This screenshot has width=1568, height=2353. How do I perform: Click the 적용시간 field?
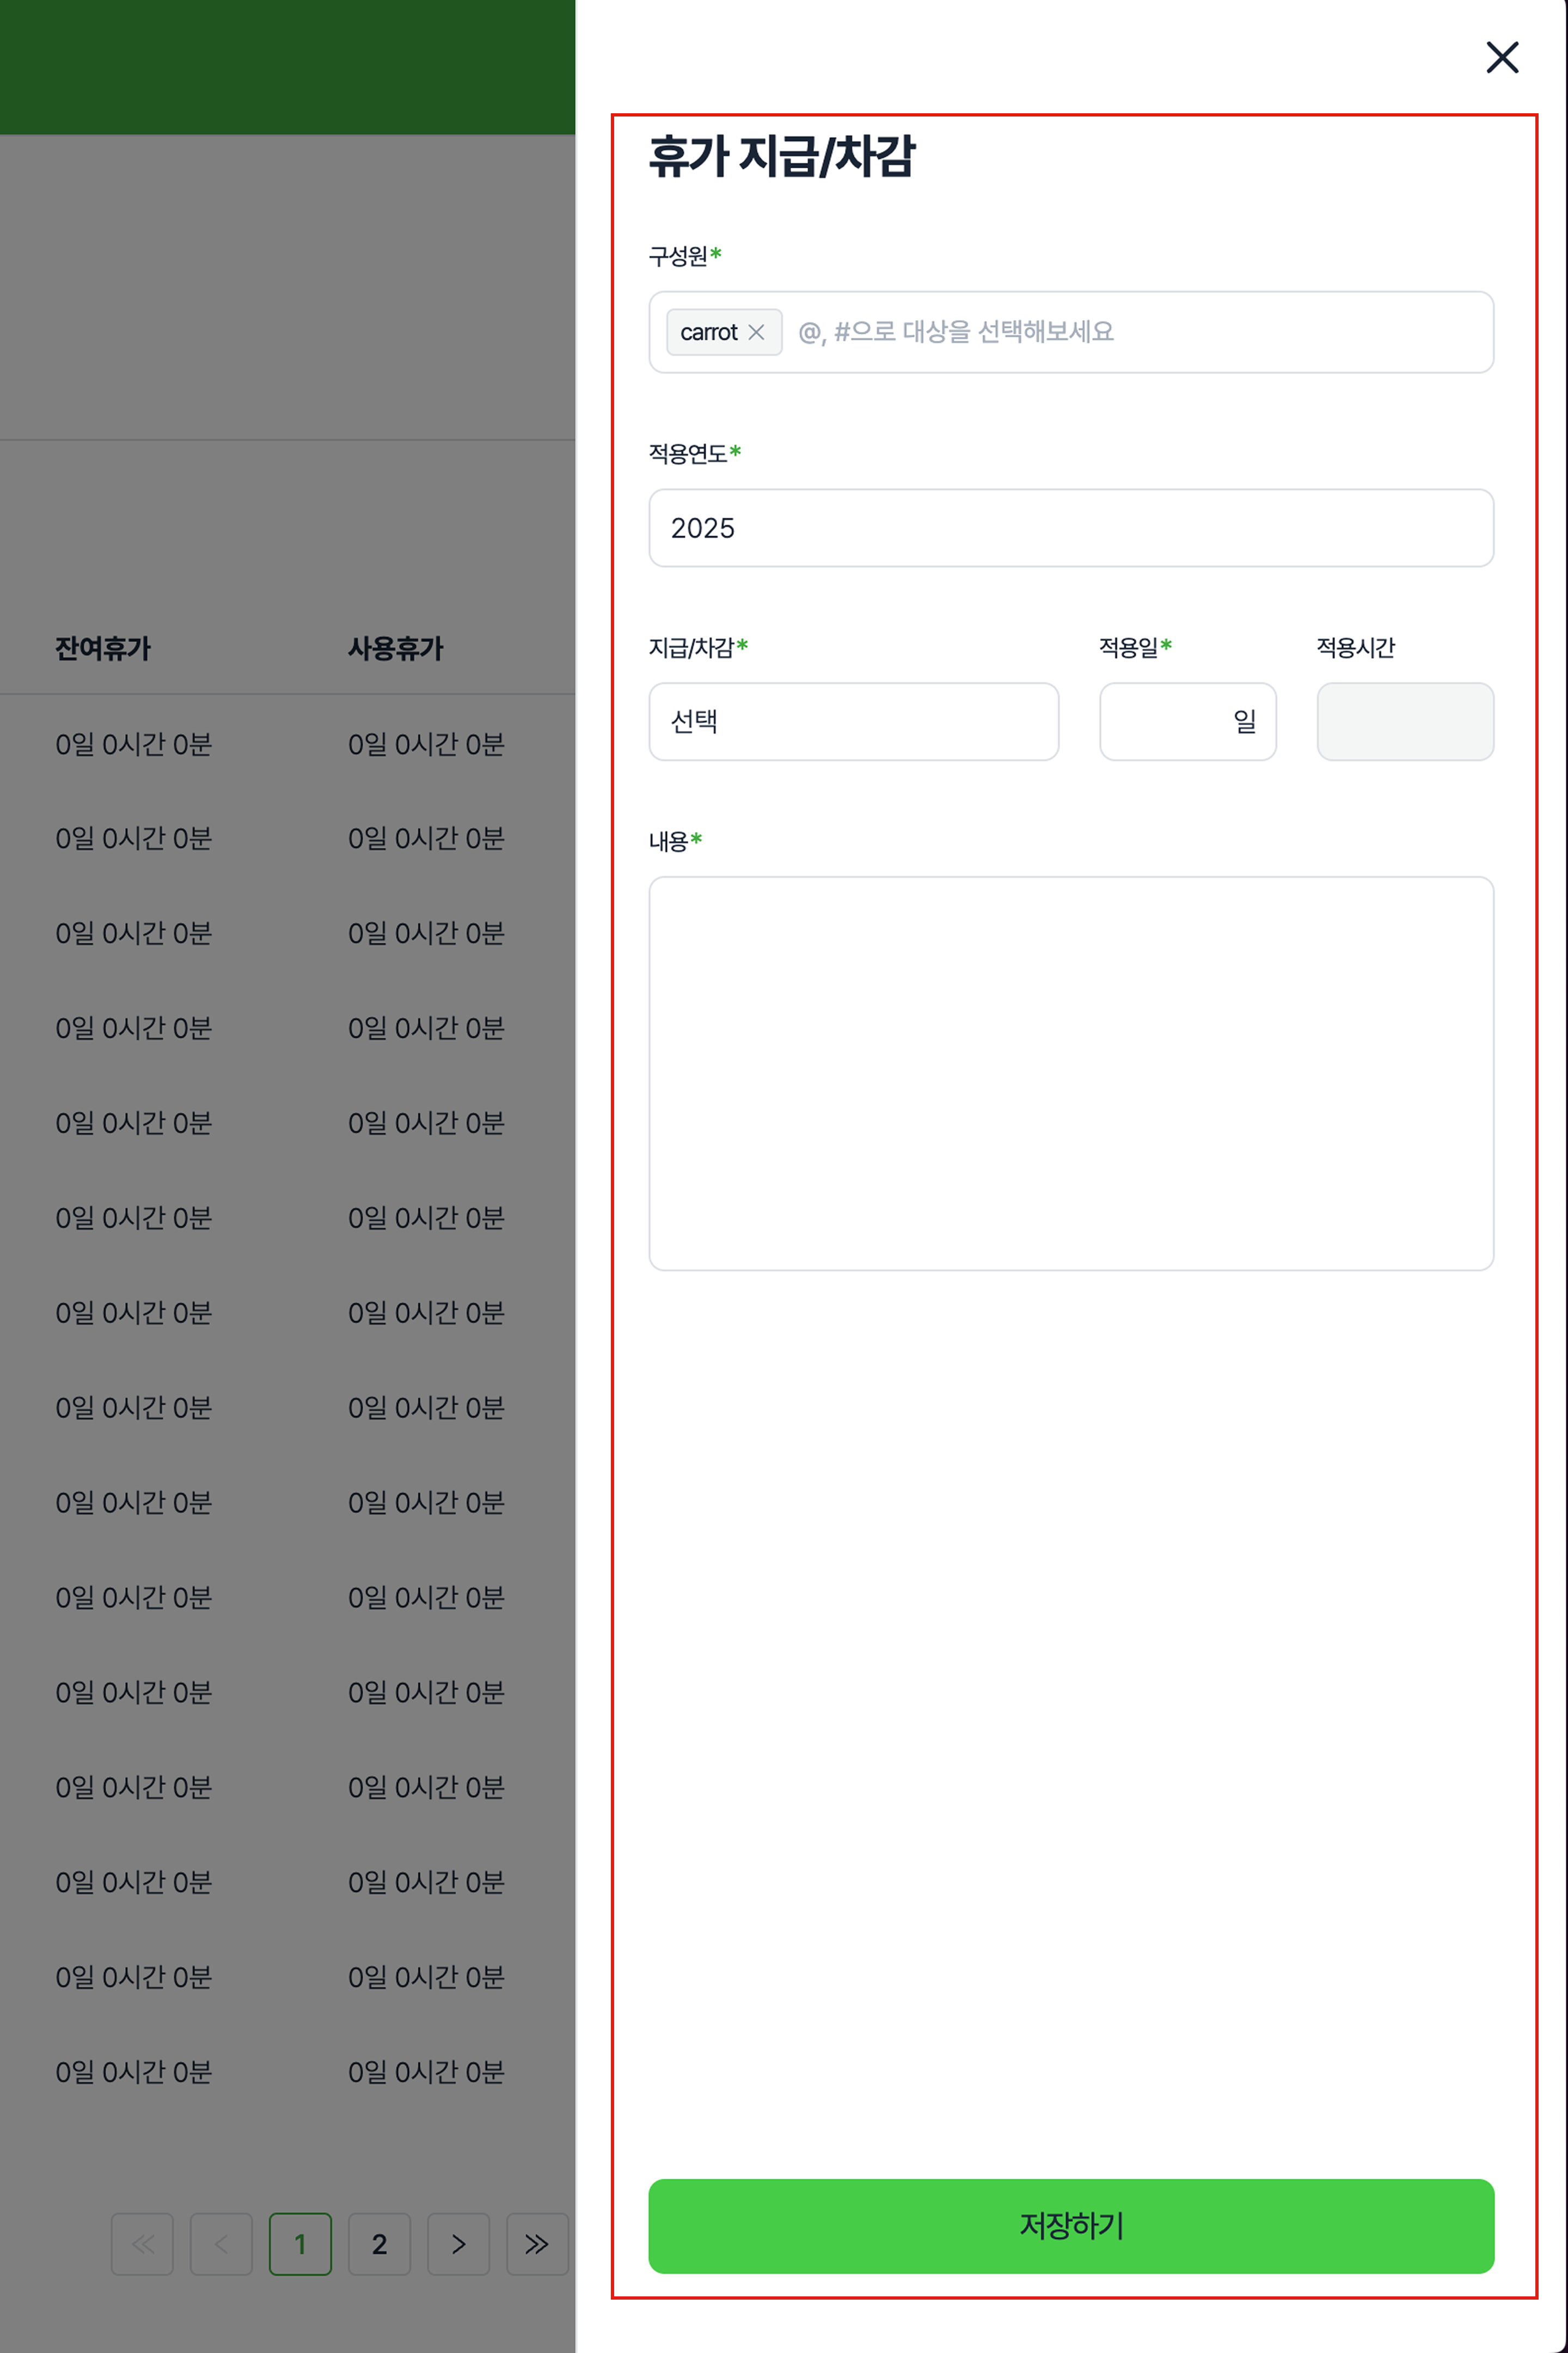pos(1404,721)
